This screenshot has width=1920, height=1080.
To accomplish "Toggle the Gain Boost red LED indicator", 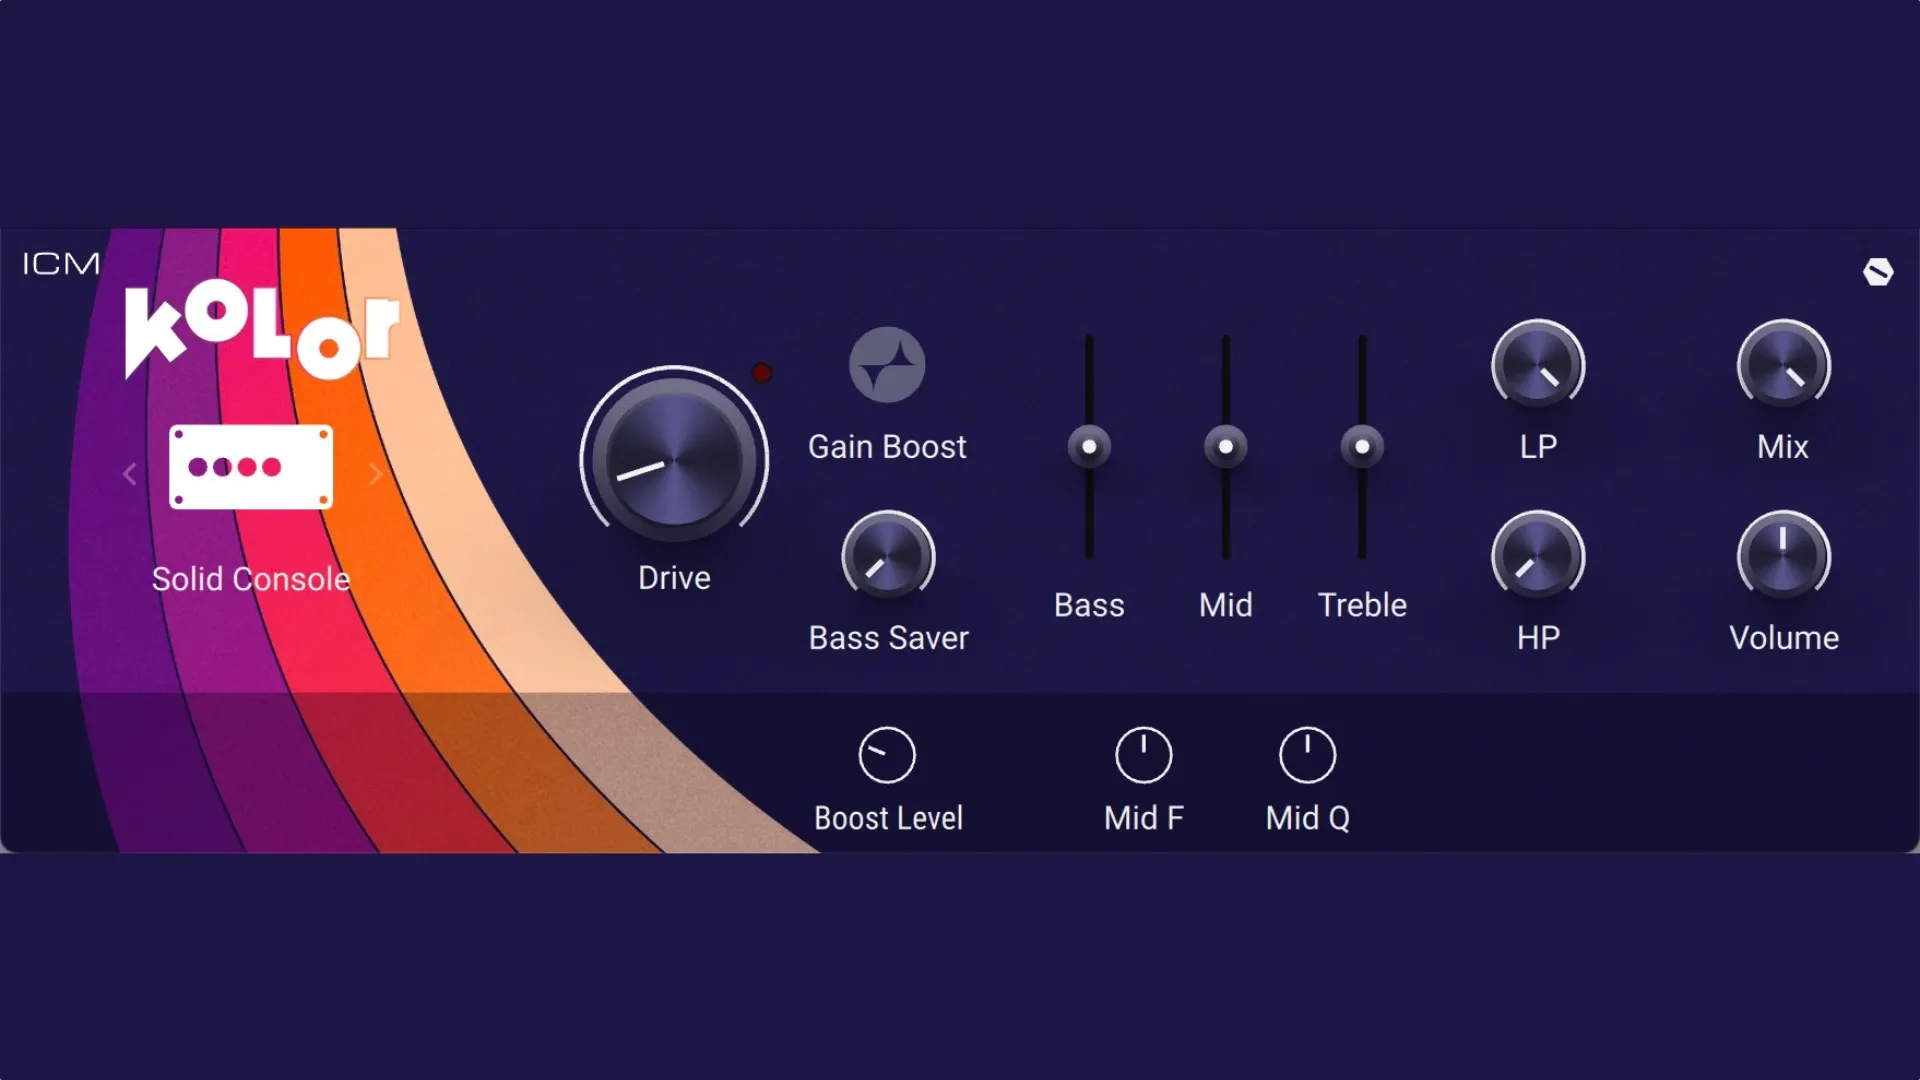I will (x=762, y=372).
